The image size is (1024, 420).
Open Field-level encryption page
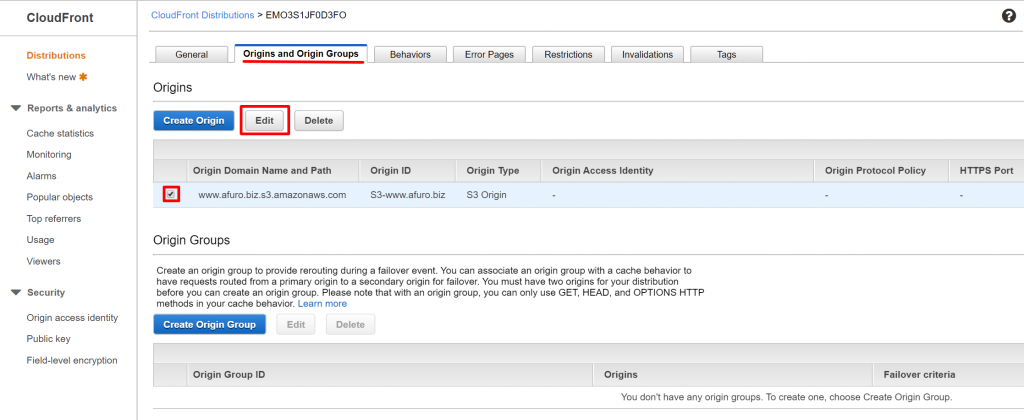coord(72,360)
